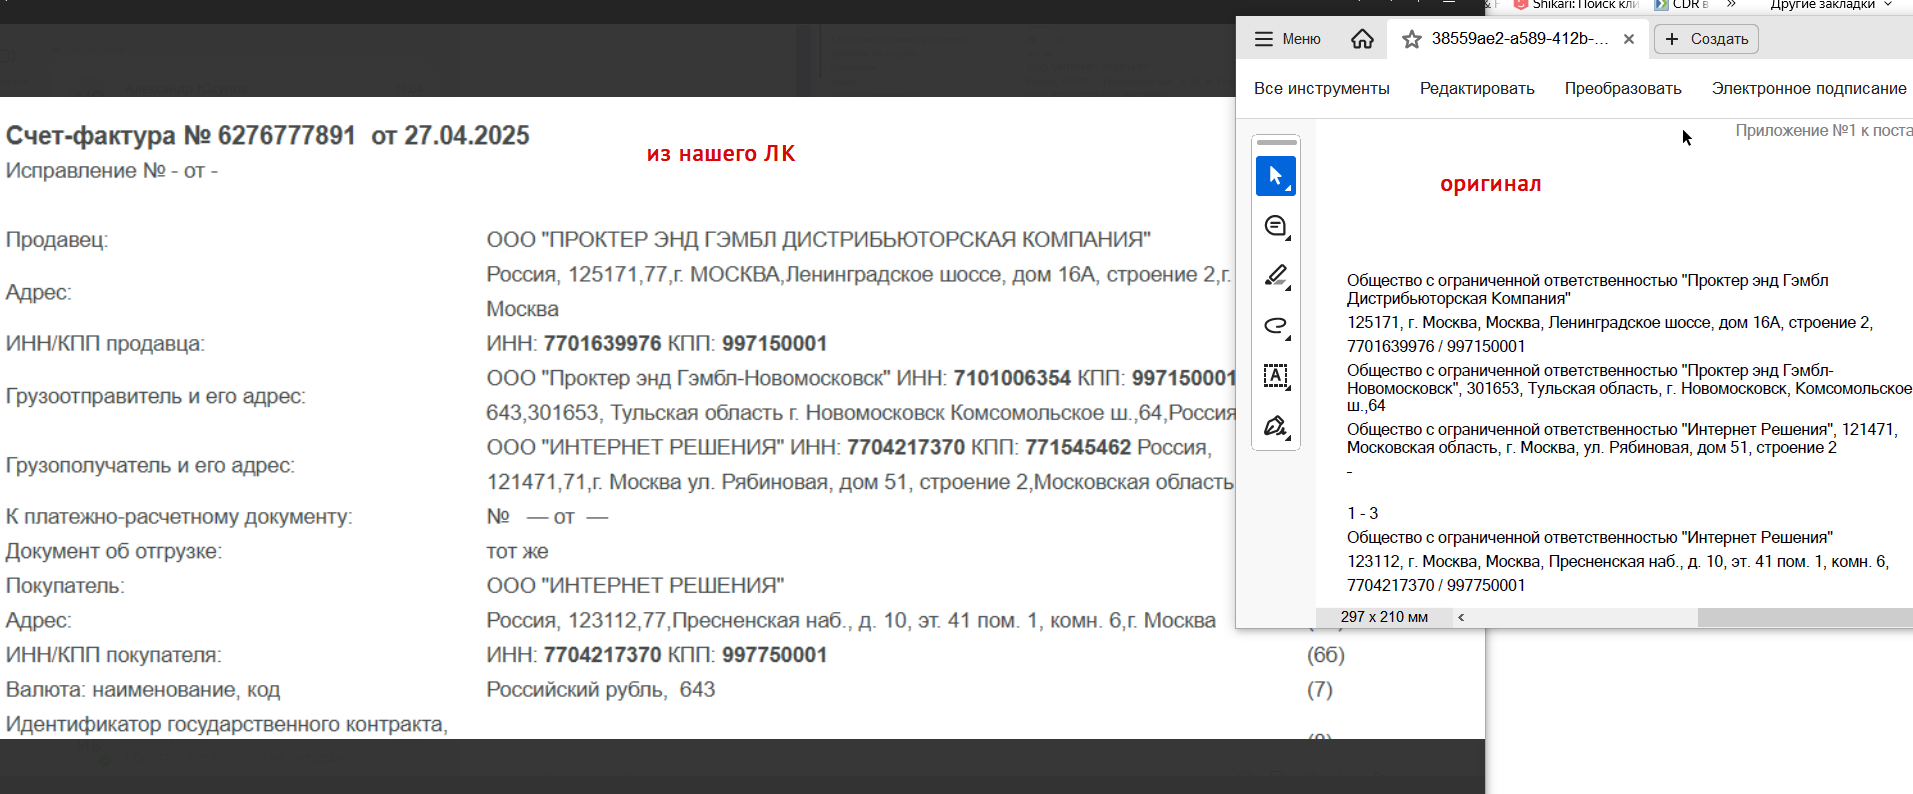Viewport: 1913px width, 794px height.
Task: Select the freehand lasso draw tool
Action: click(x=1275, y=326)
